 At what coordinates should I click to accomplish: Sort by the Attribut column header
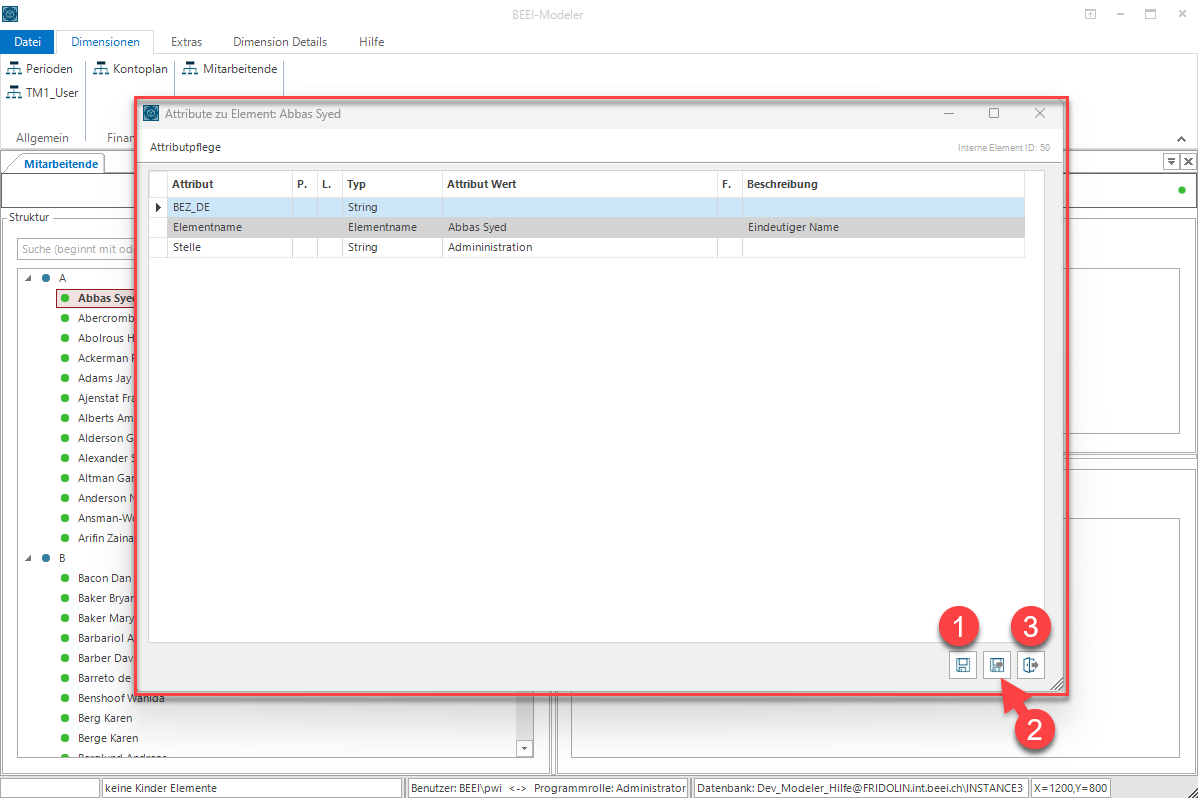coord(230,184)
